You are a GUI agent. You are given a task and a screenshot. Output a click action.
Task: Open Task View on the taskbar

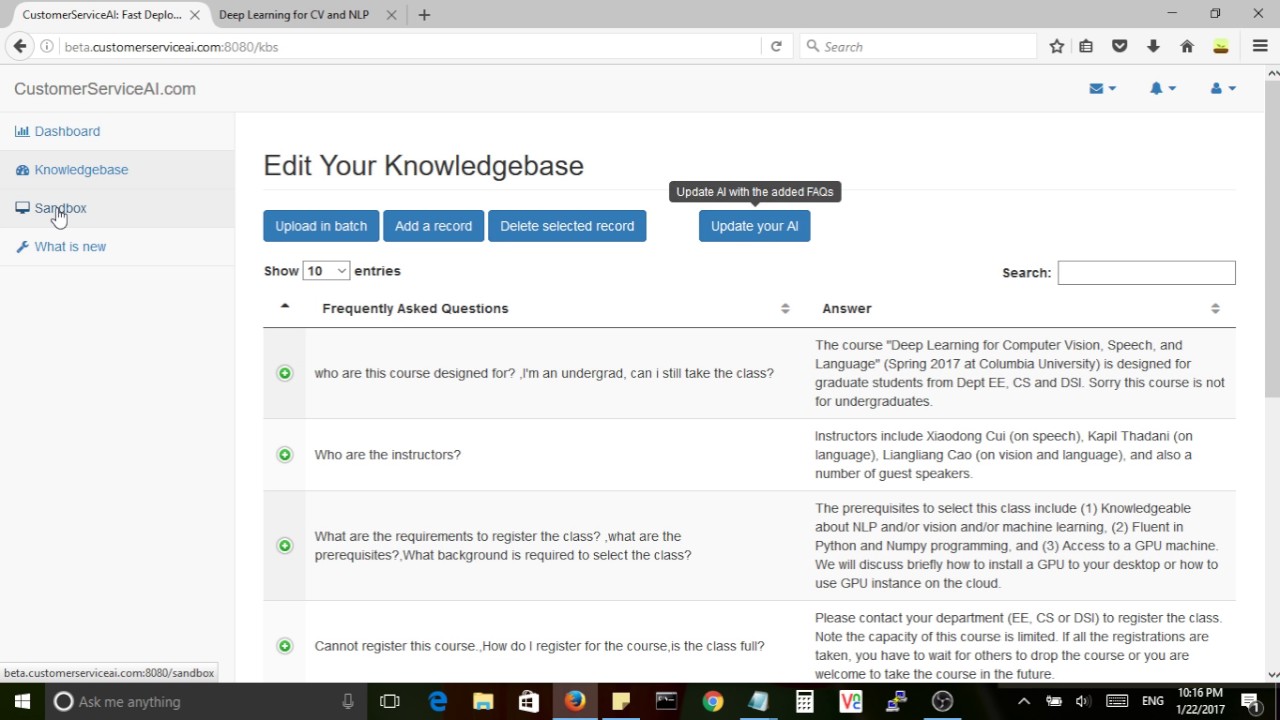[x=390, y=702]
